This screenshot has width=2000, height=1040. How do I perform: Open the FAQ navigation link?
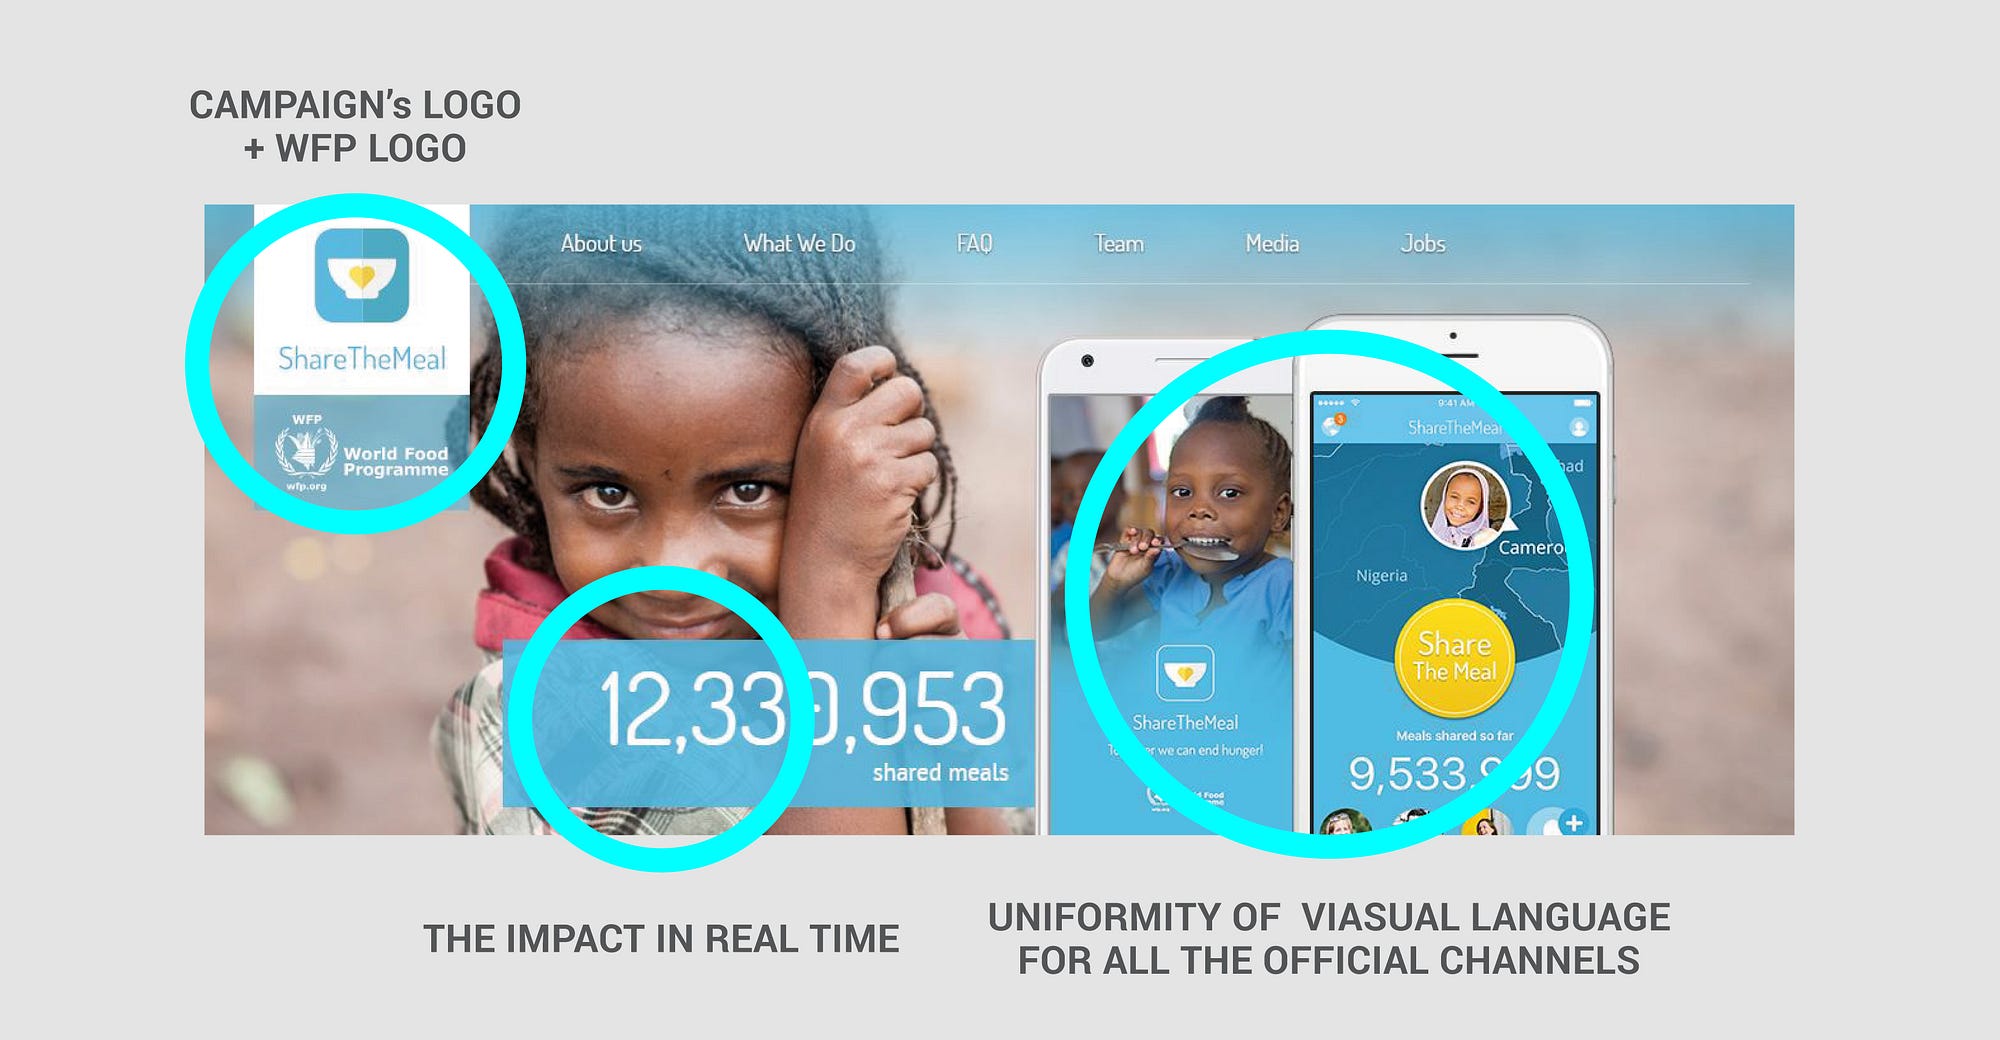(974, 244)
